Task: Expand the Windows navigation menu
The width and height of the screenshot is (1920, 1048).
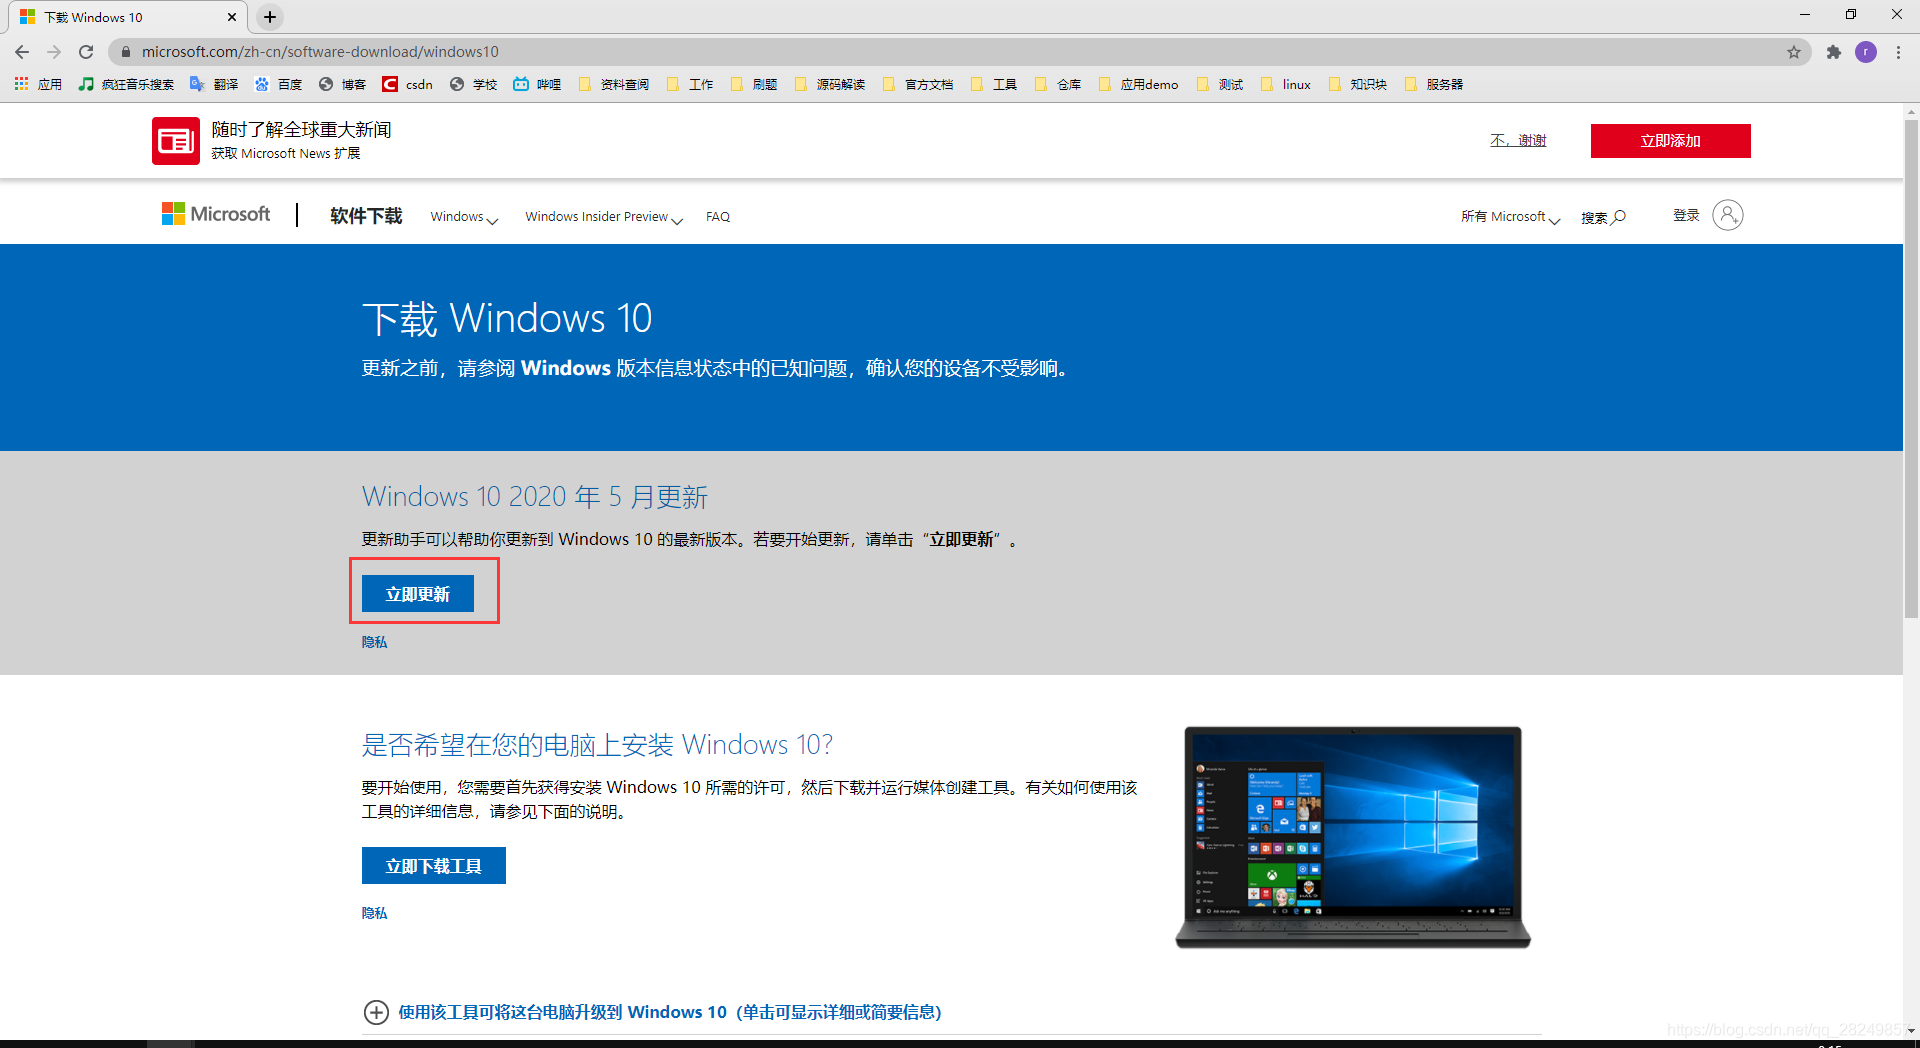Action: [x=464, y=217]
